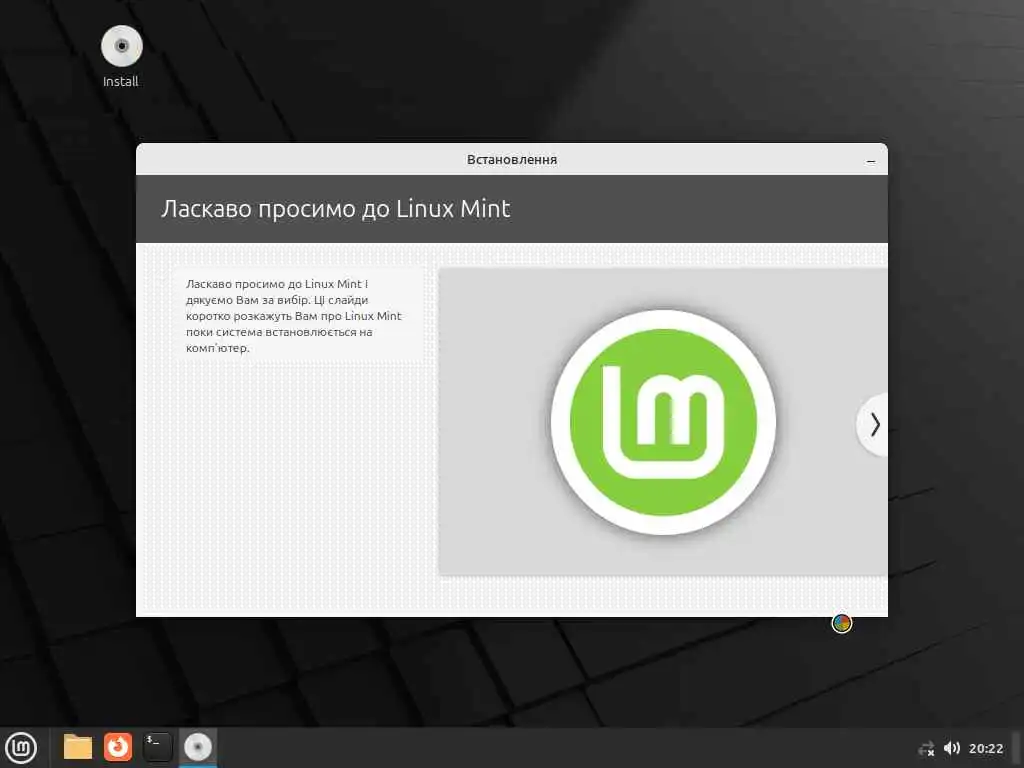Launch the file manager from the panel

[x=78, y=747]
